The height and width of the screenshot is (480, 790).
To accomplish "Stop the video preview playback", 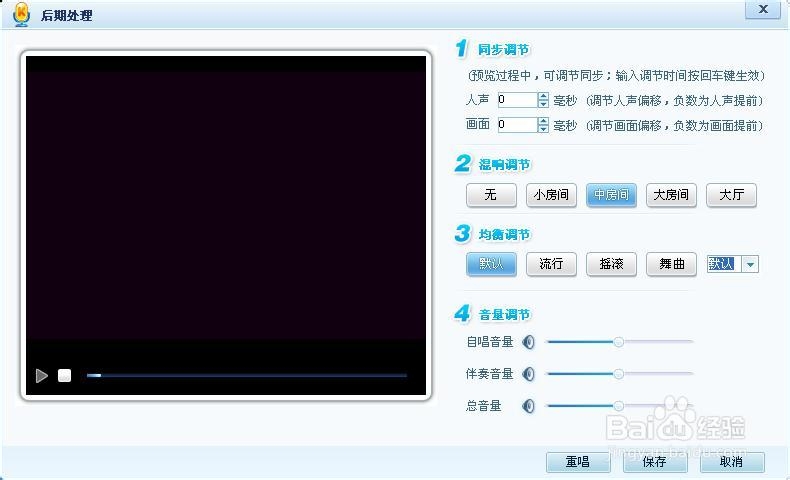I will point(64,375).
